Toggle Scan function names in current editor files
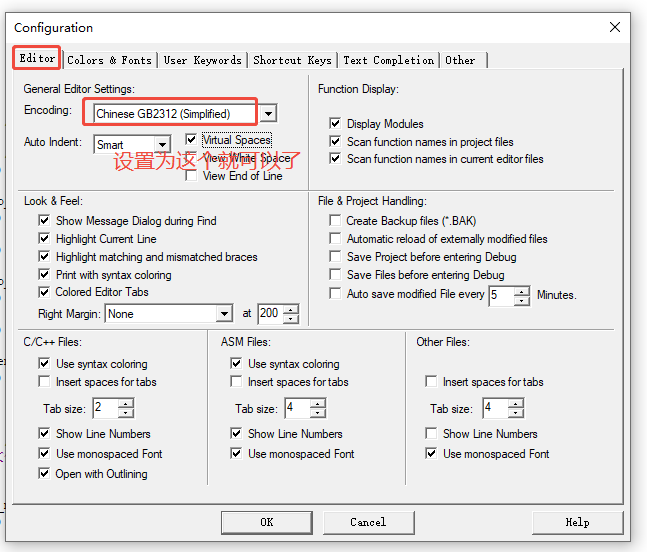The height and width of the screenshot is (552, 647). tap(335, 158)
